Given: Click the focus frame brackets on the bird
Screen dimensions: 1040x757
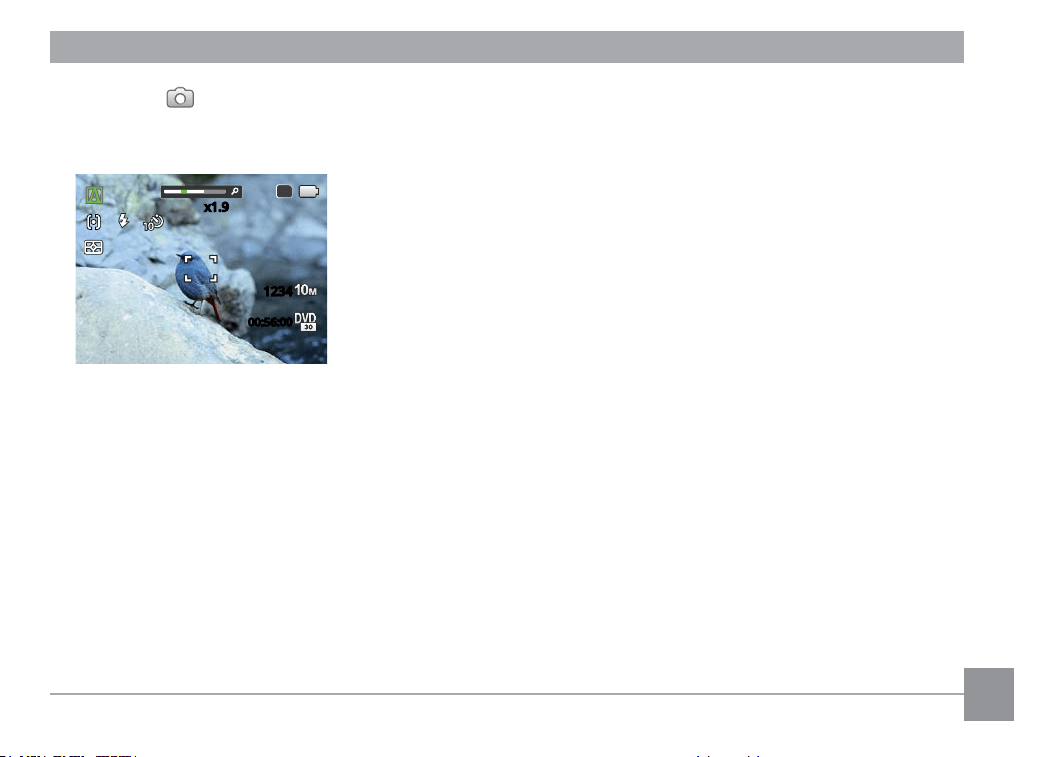Looking at the screenshot, I should 201,269.
